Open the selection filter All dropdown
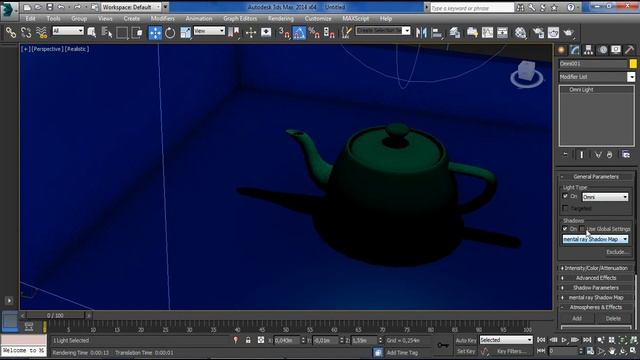The image size is (640, 360). coord(68,31)
